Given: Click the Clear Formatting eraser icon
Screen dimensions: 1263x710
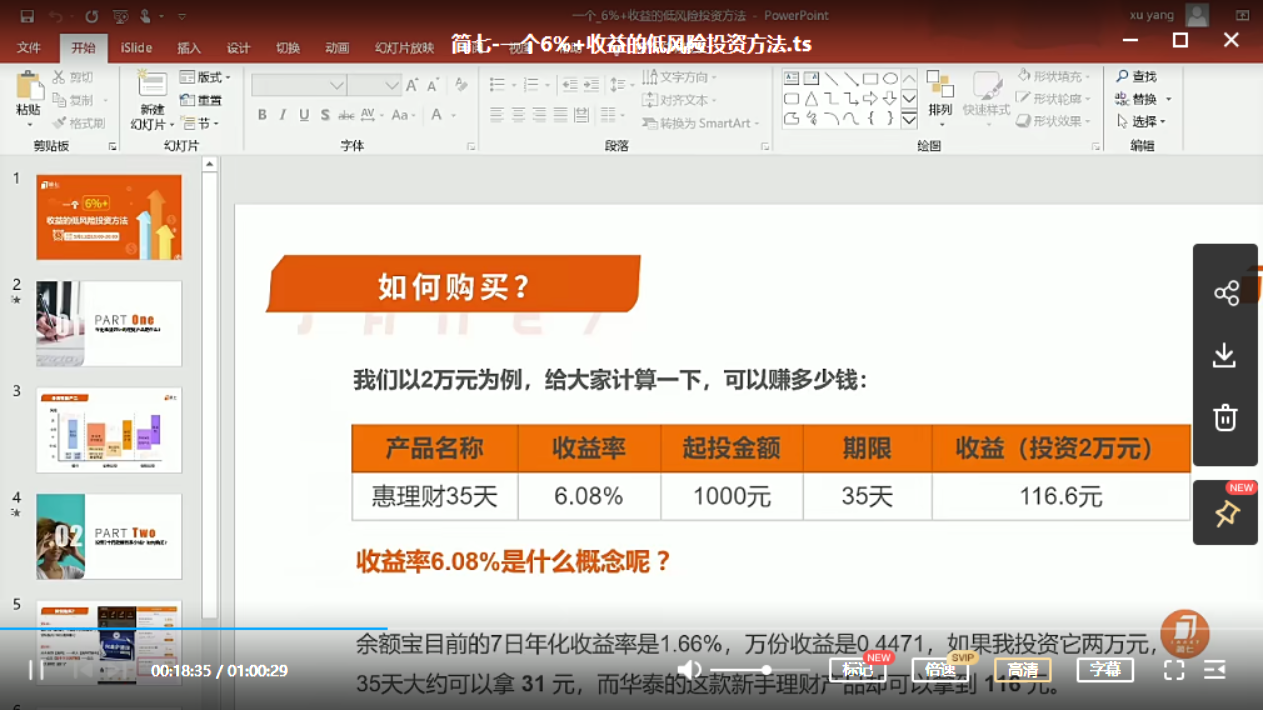Looking at the screenshot, I should pyautogui.click(x=460, y=85).
